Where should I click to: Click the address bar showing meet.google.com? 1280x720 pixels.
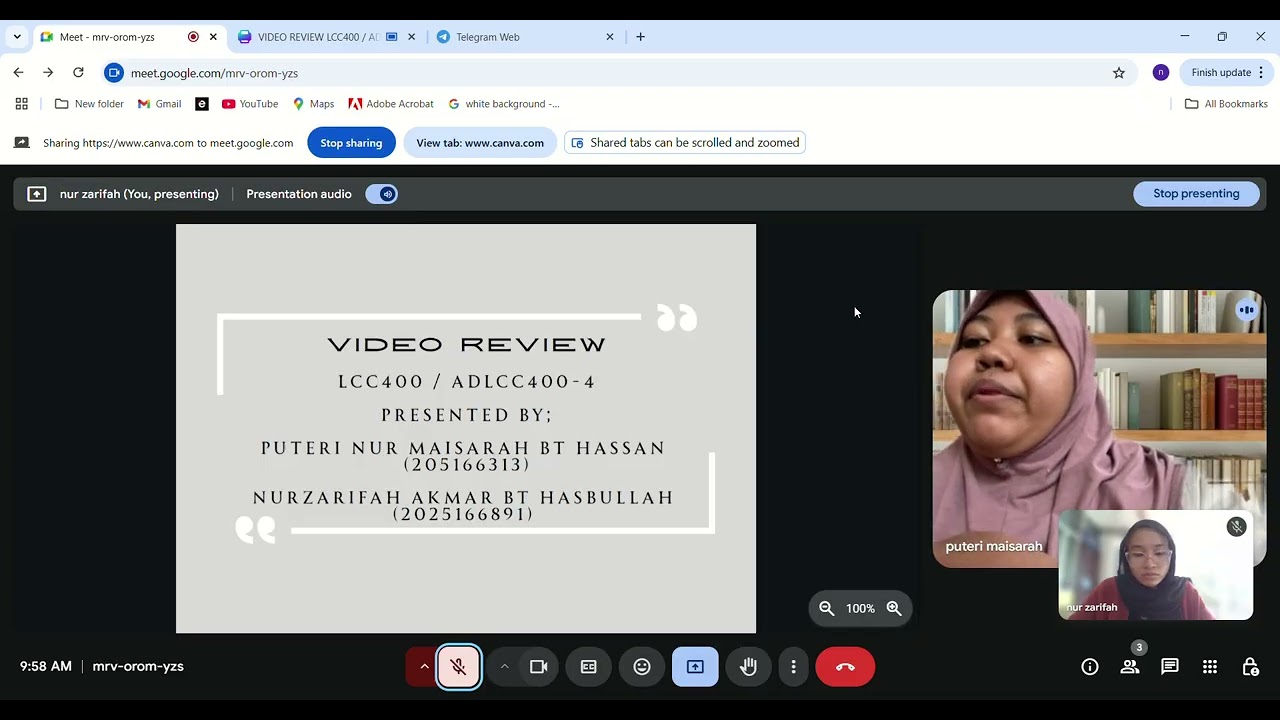pos(618,73)
